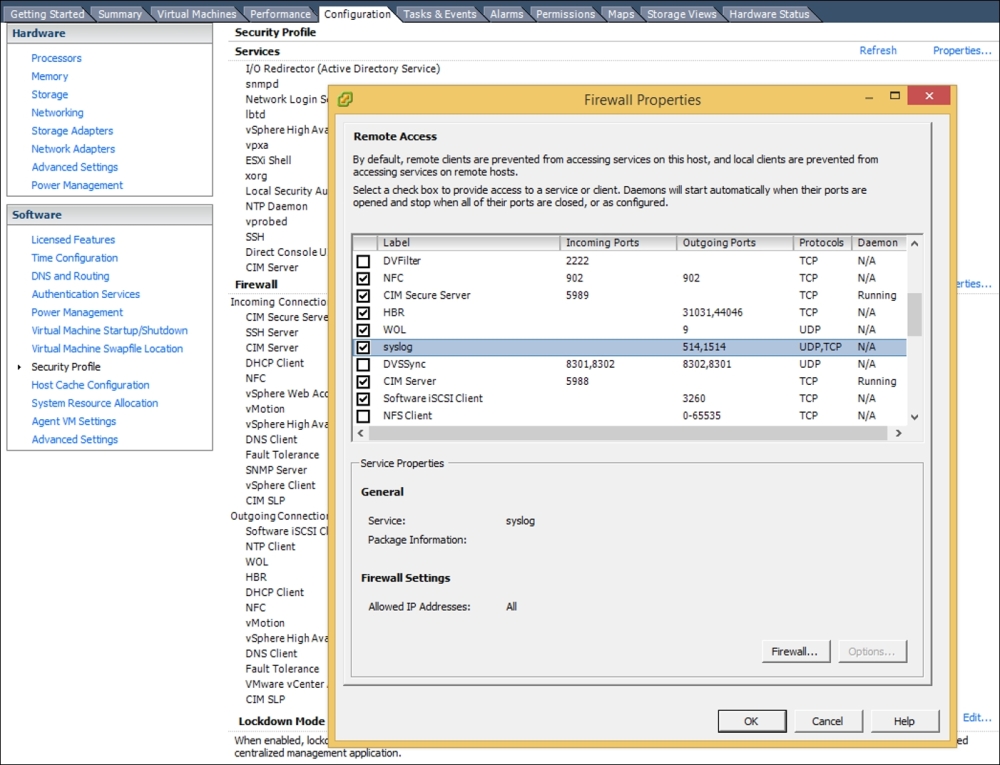Uncheck the HBR firewall checkbox
1000x765 pixels.
click(363, 313)
